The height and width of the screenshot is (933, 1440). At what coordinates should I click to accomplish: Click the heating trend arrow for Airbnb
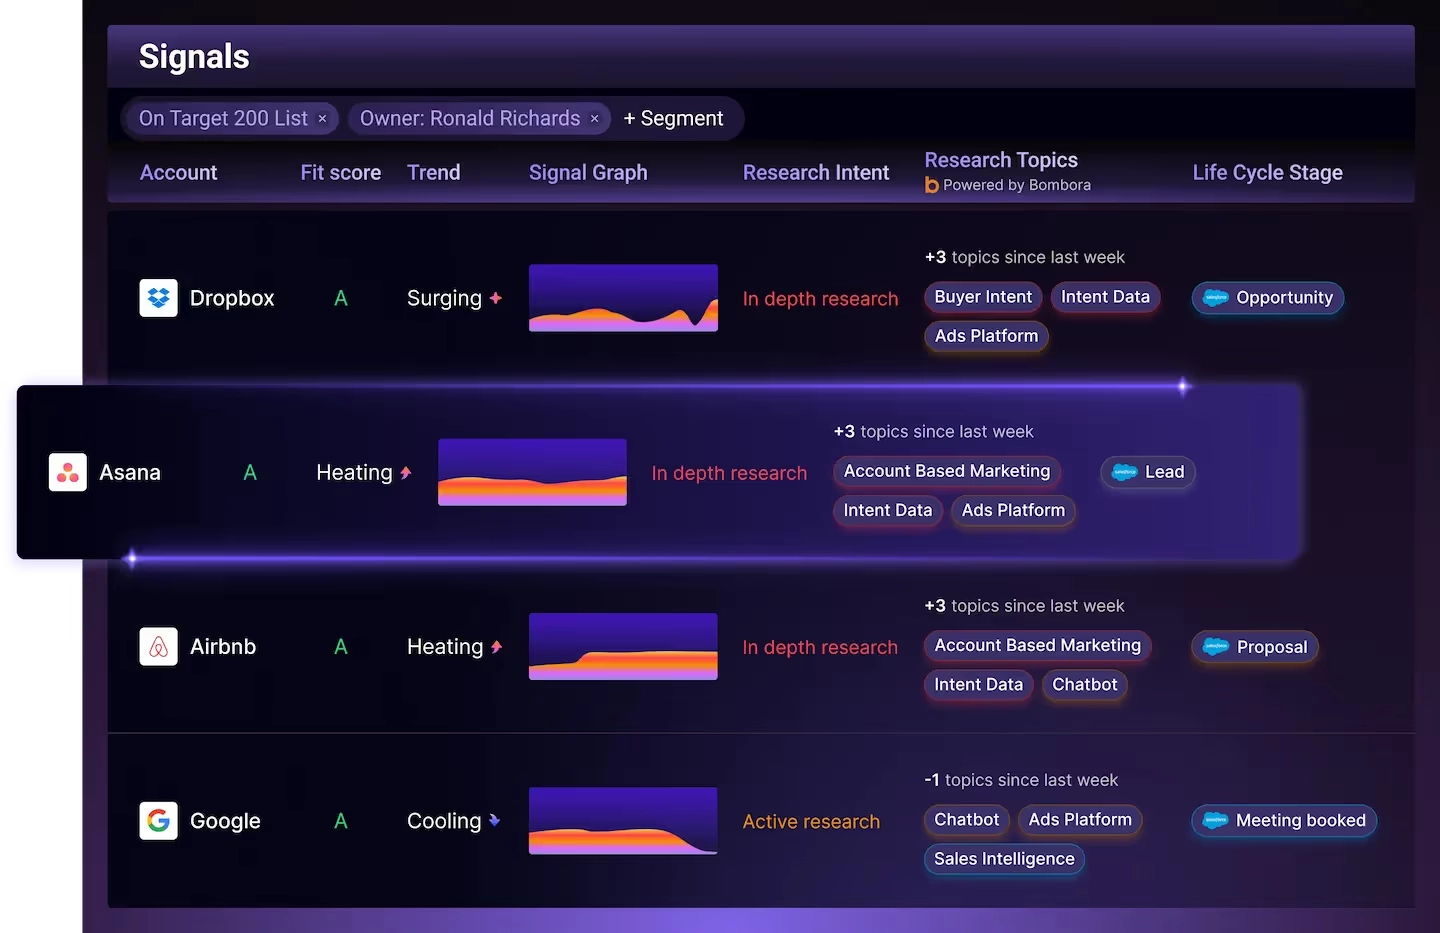coord(496,647)
